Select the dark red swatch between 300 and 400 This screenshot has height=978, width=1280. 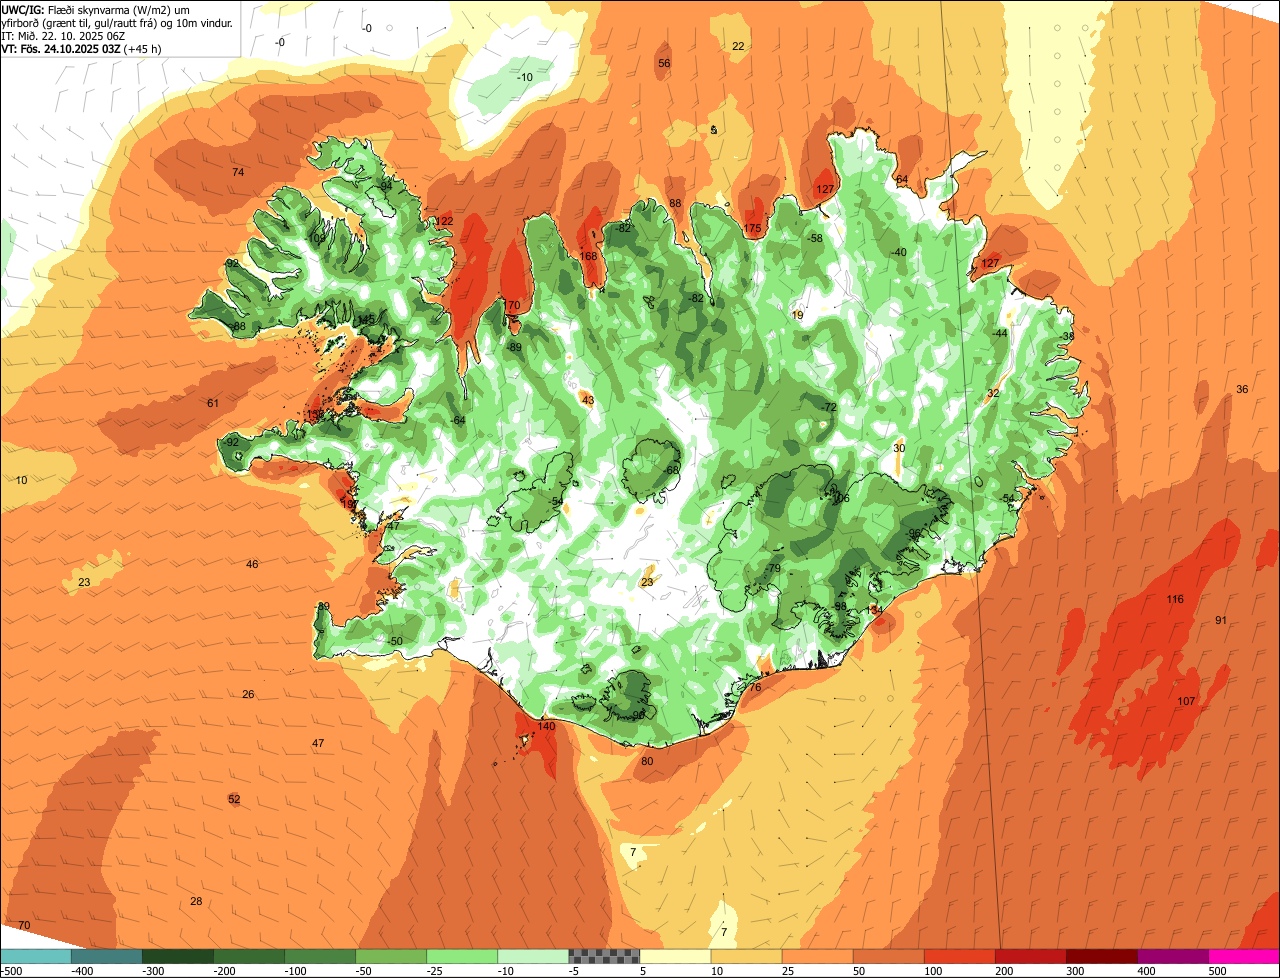point(1101,957)
